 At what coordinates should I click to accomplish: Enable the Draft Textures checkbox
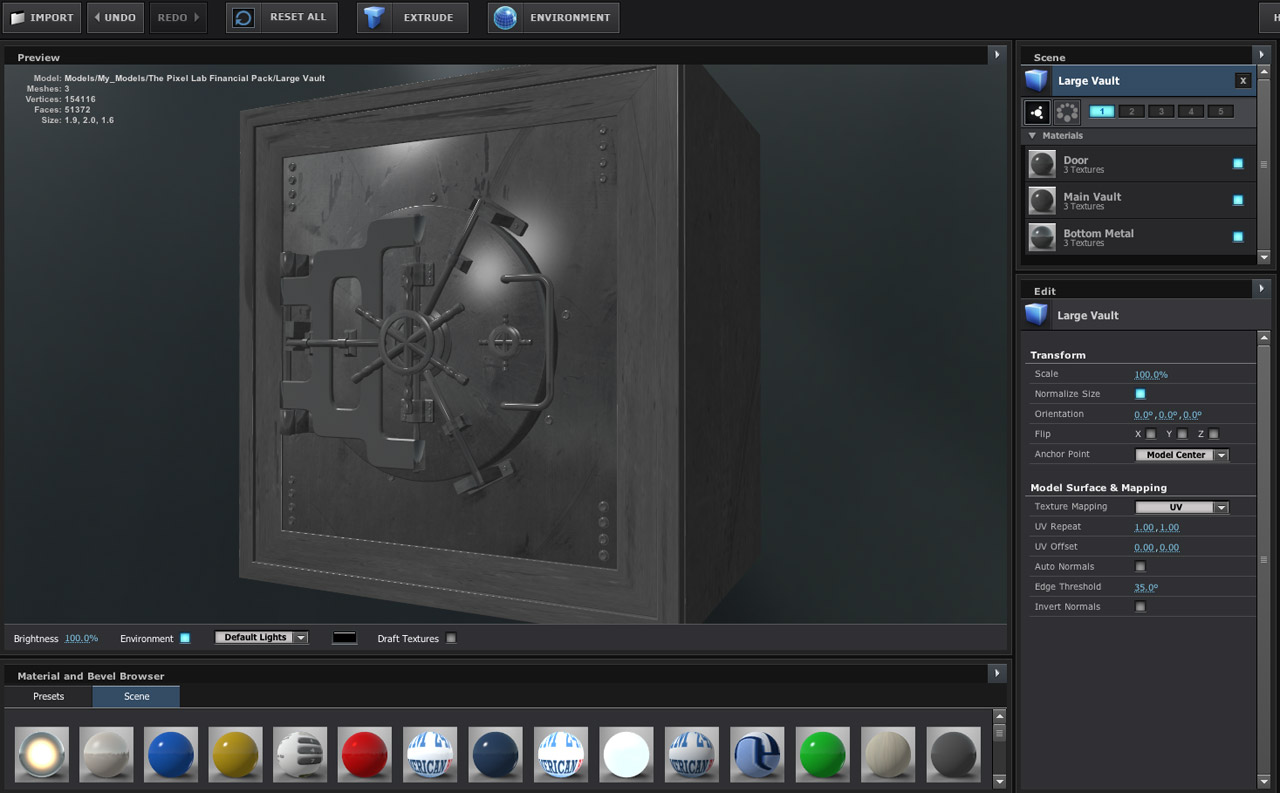tap(451, 638)
